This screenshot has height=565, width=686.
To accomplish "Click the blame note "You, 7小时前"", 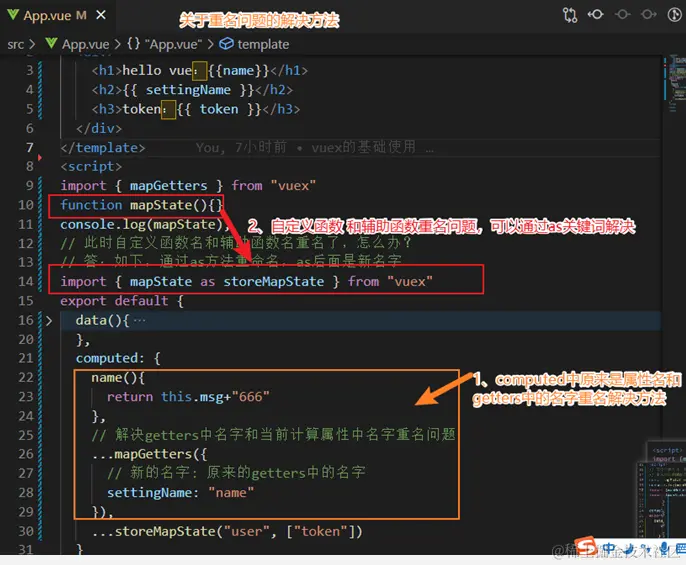I will 241,147.
